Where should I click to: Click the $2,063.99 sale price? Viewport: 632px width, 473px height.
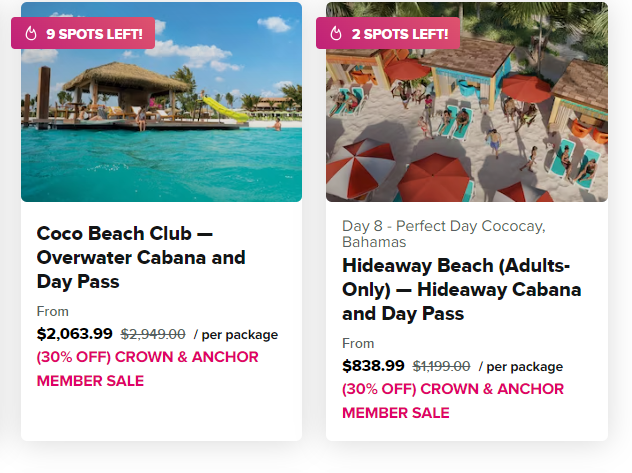(75, 334)
